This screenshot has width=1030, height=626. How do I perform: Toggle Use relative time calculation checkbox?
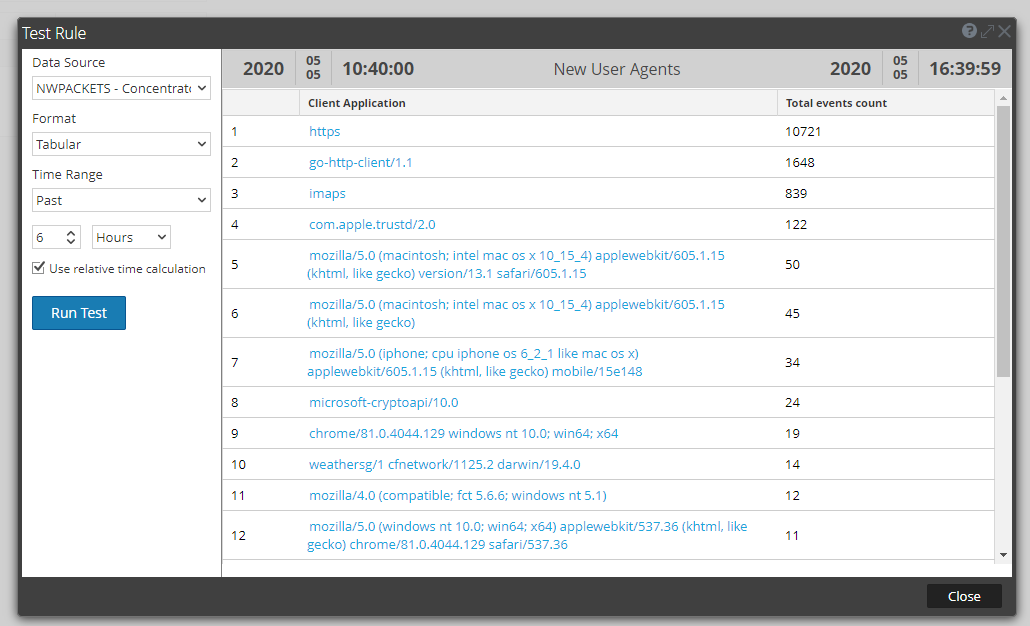39,268
